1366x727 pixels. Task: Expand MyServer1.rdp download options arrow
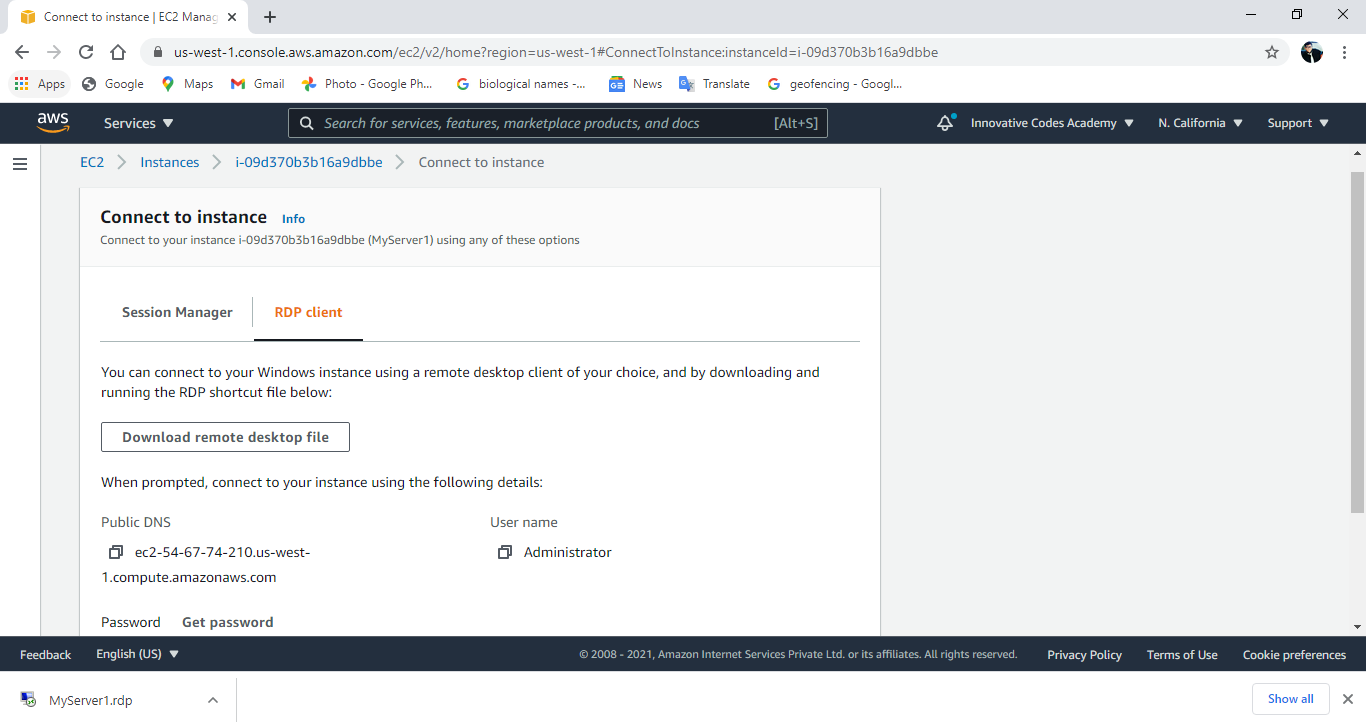point(212,700)
